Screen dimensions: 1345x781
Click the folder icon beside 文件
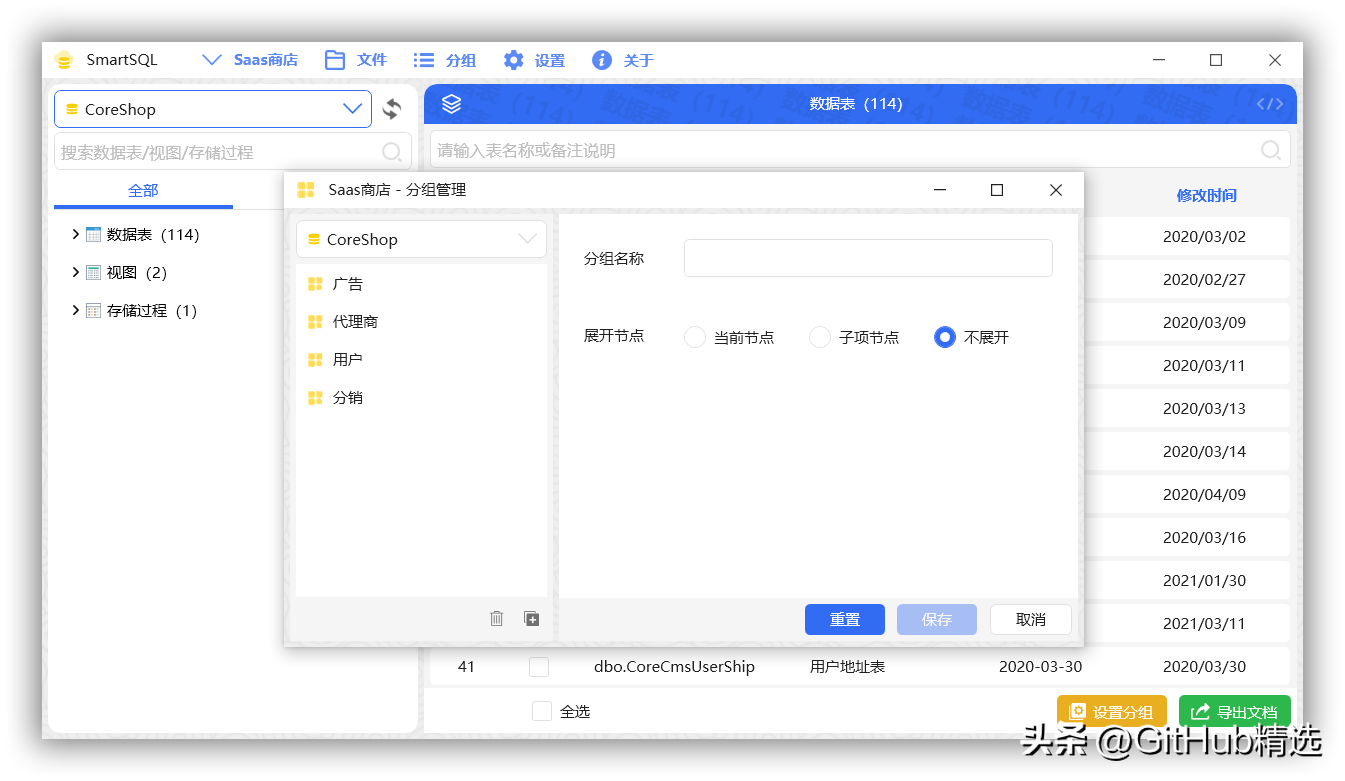click(335, 60)
